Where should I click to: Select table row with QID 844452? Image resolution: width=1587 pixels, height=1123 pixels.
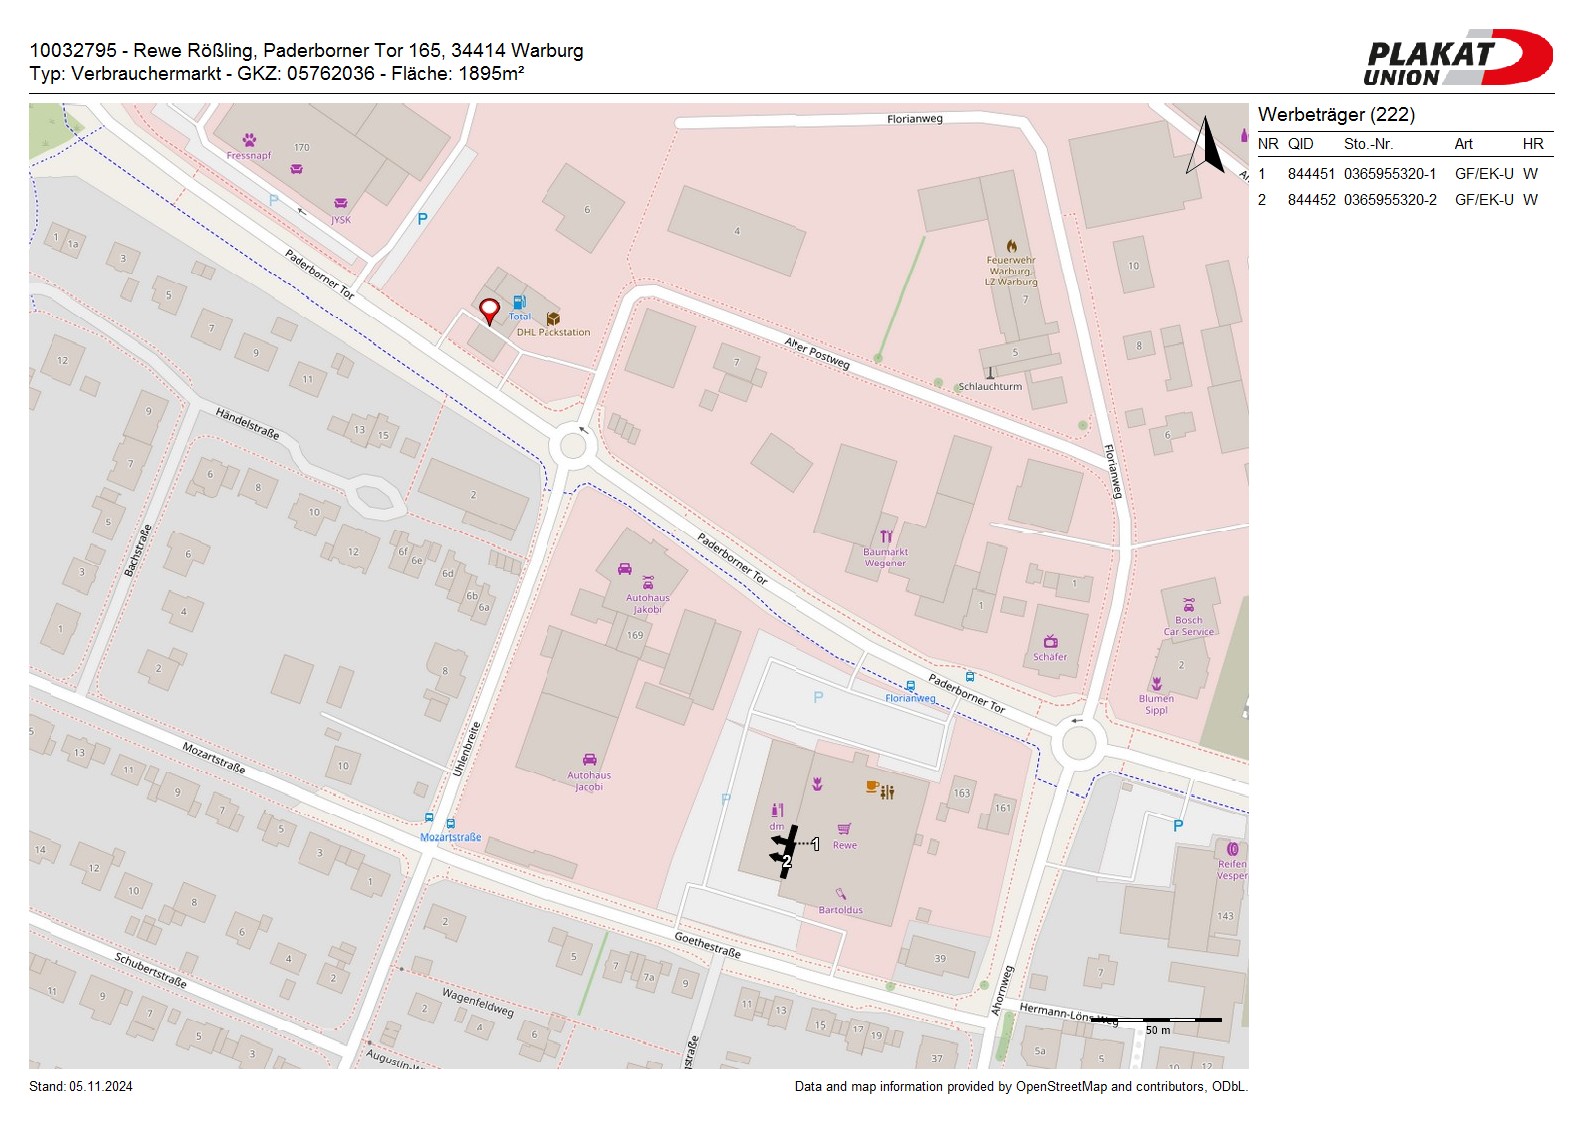[1404, 200]
